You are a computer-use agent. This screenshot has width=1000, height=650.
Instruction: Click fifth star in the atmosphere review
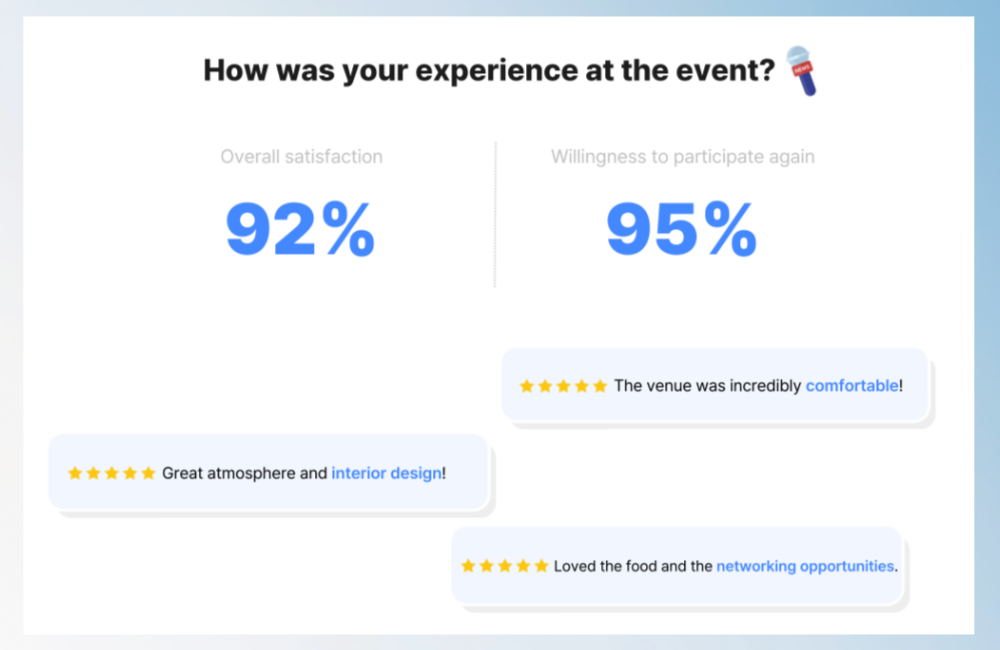click(x=148, y=473)
